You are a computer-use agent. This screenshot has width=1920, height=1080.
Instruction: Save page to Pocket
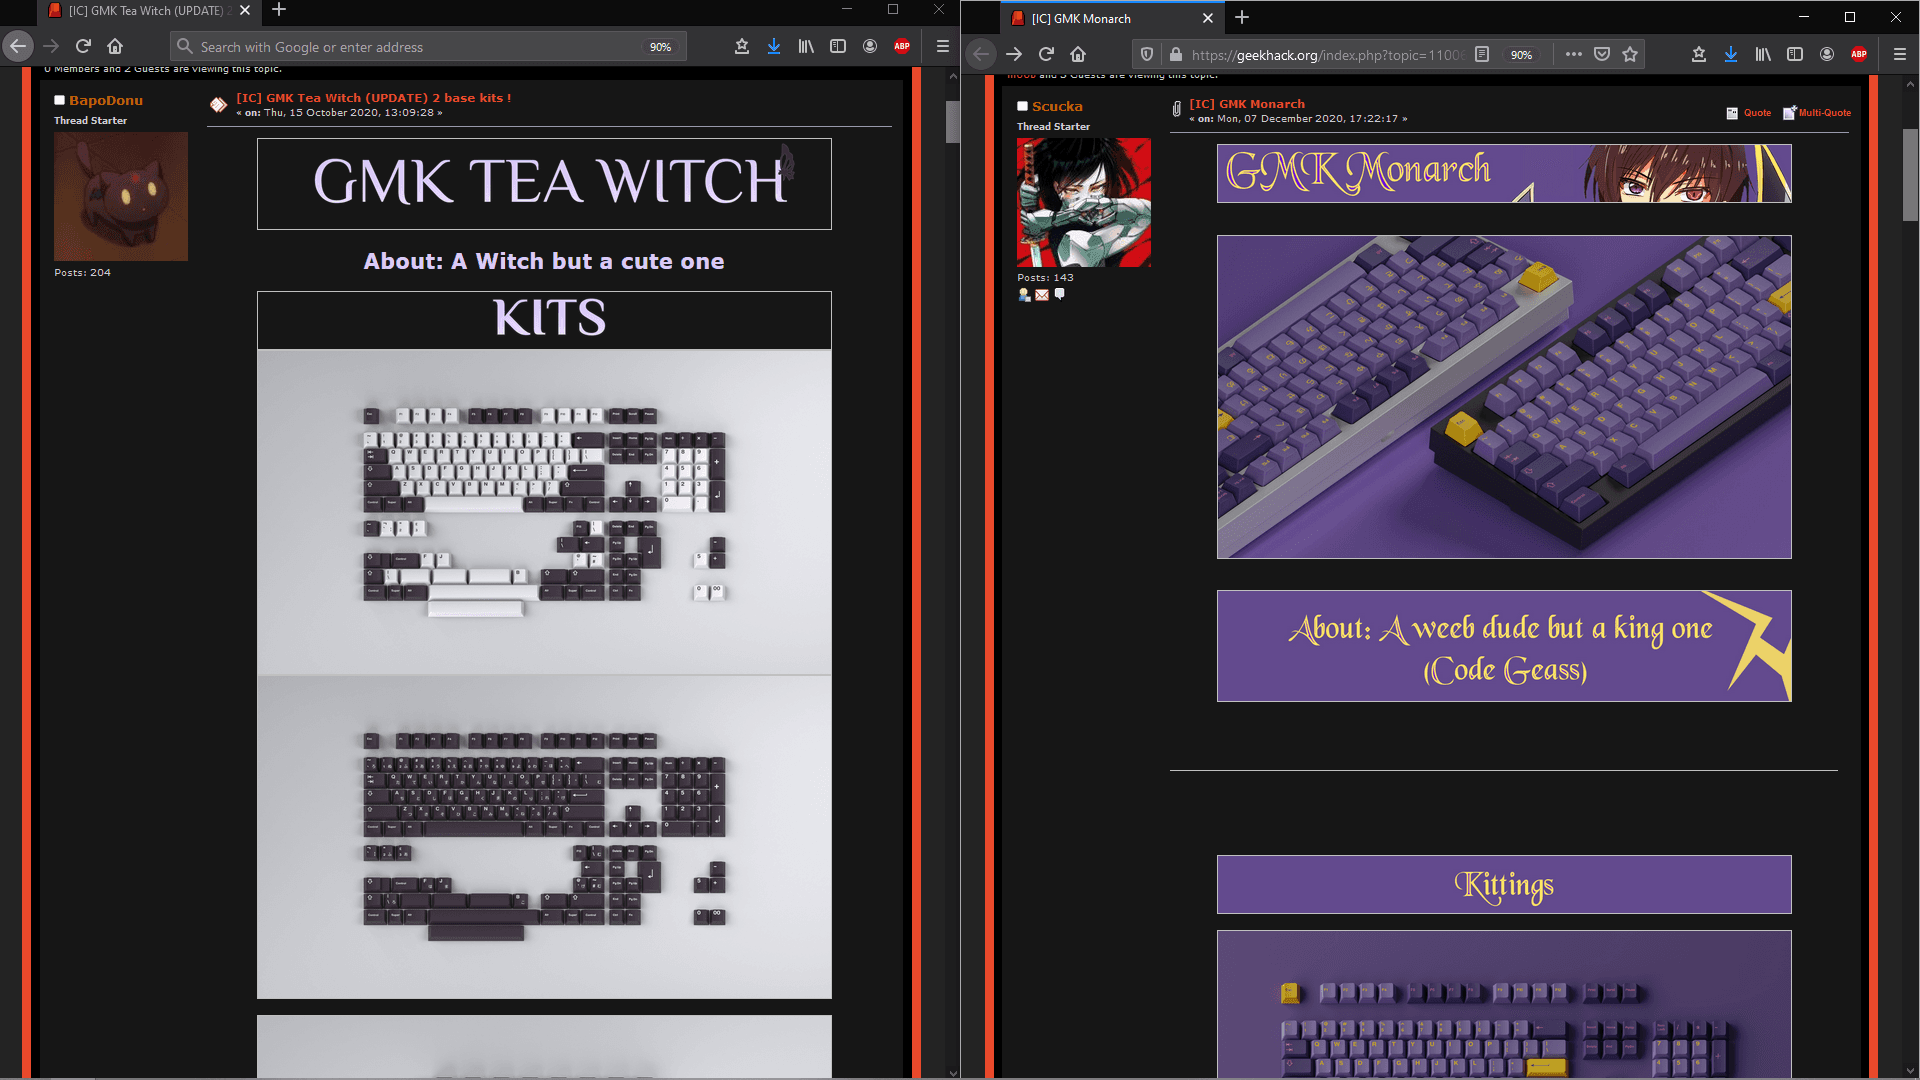pos(1602,55)
